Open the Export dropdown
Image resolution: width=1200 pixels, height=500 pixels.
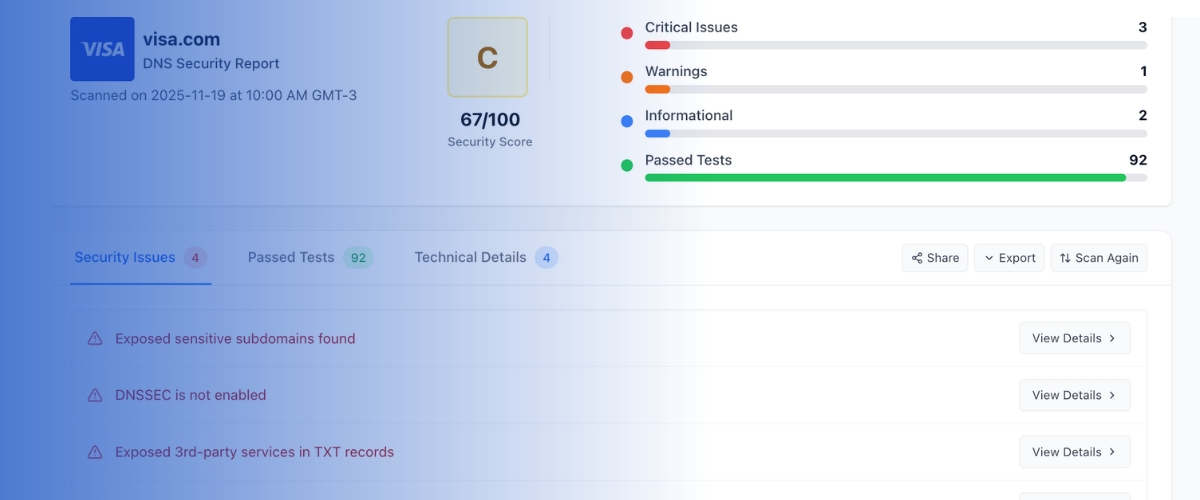(x=1009, y=258)
